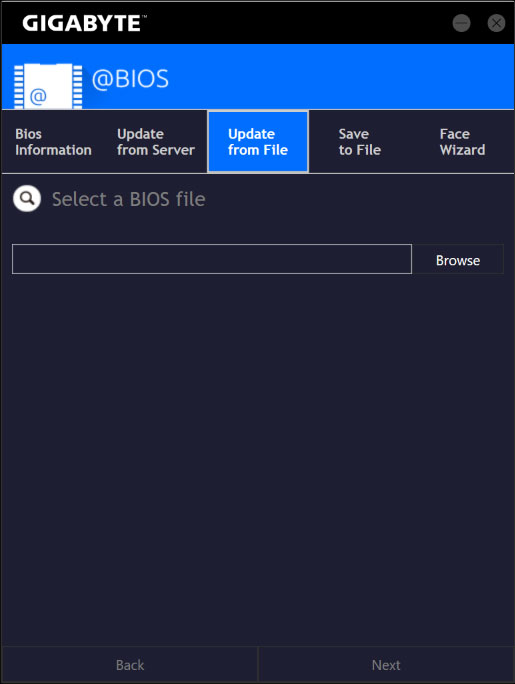Open the Face Wizard tab
Screen dimensions: 515x684
(x=462, y=142)
